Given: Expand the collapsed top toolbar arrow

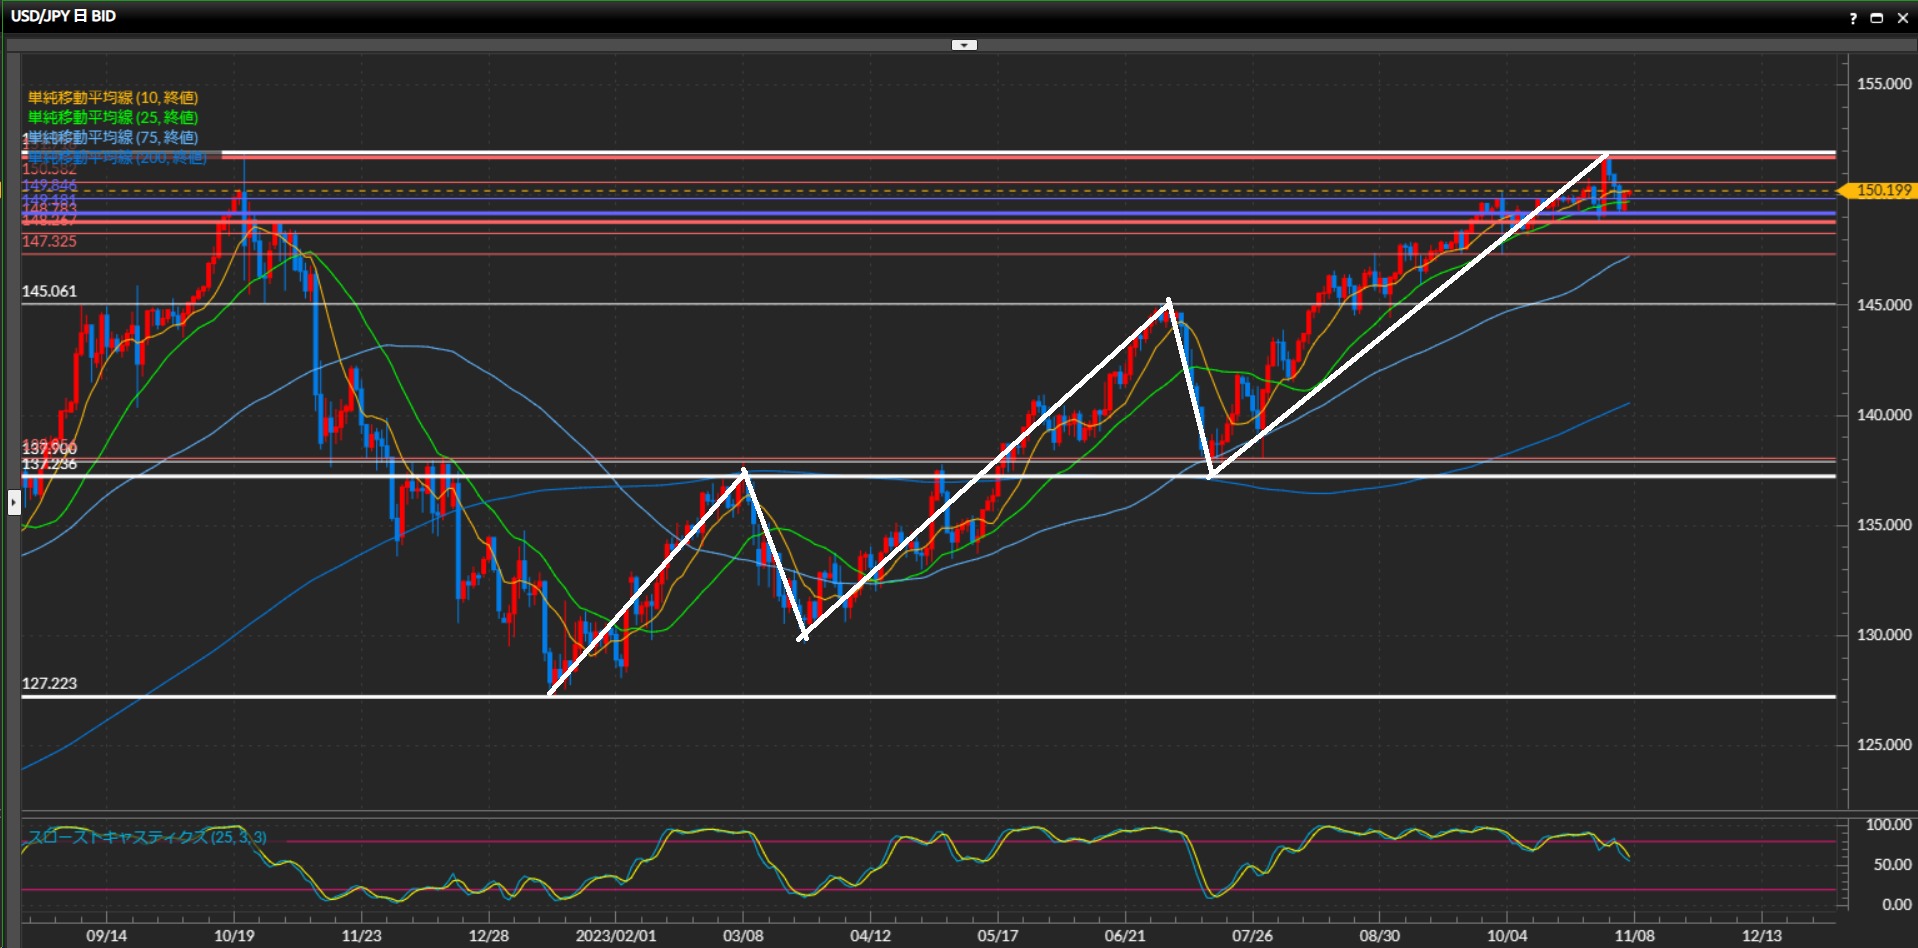Looking at the screenshot, I should [x=964, y=45].
